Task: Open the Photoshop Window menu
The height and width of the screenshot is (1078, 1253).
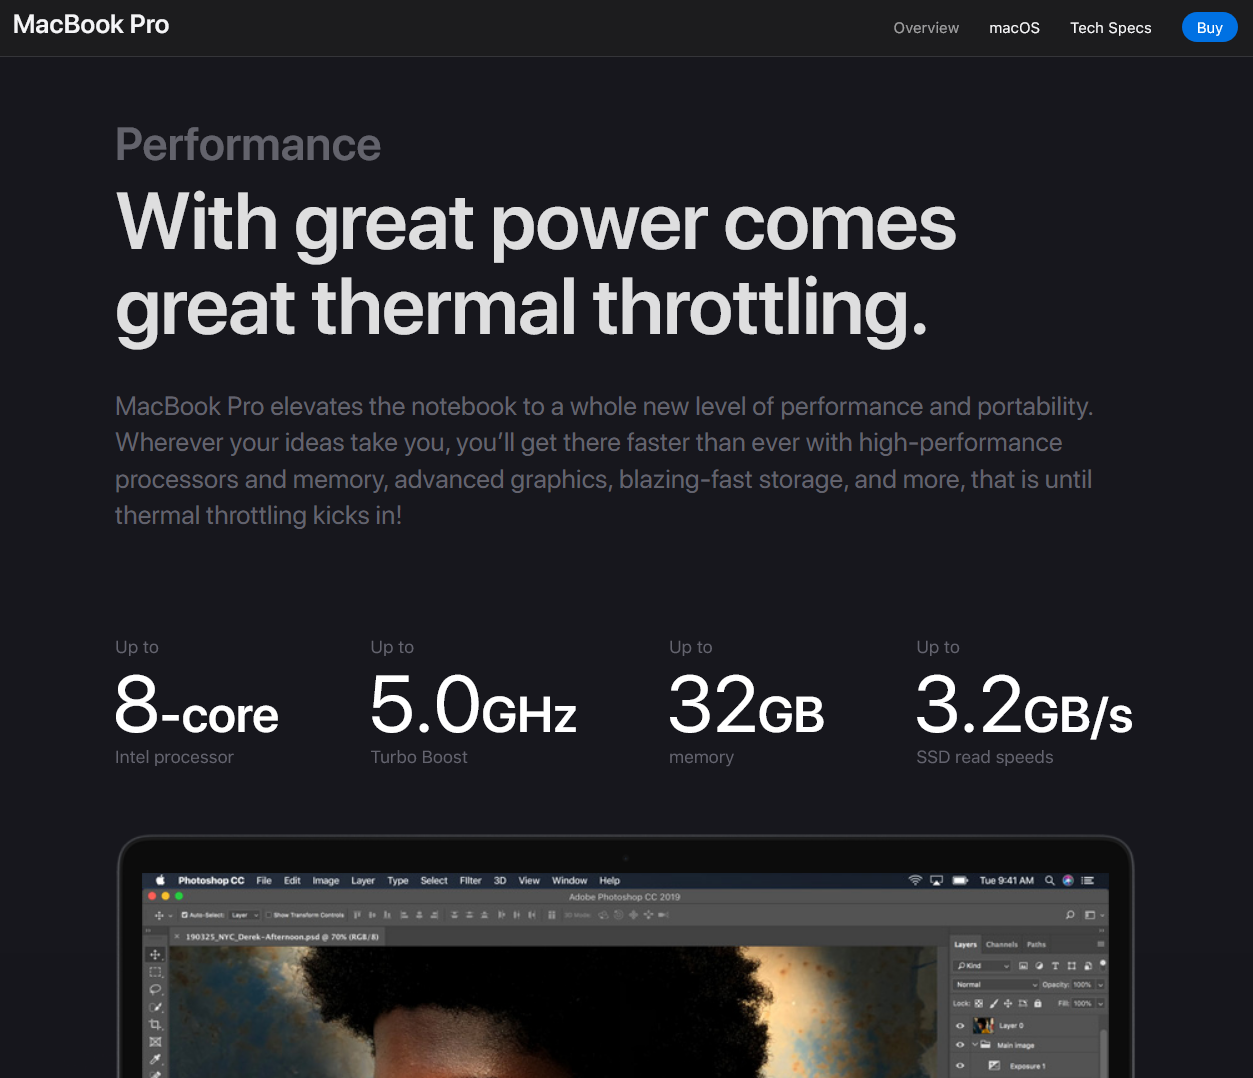Action: tap(569, 880)
